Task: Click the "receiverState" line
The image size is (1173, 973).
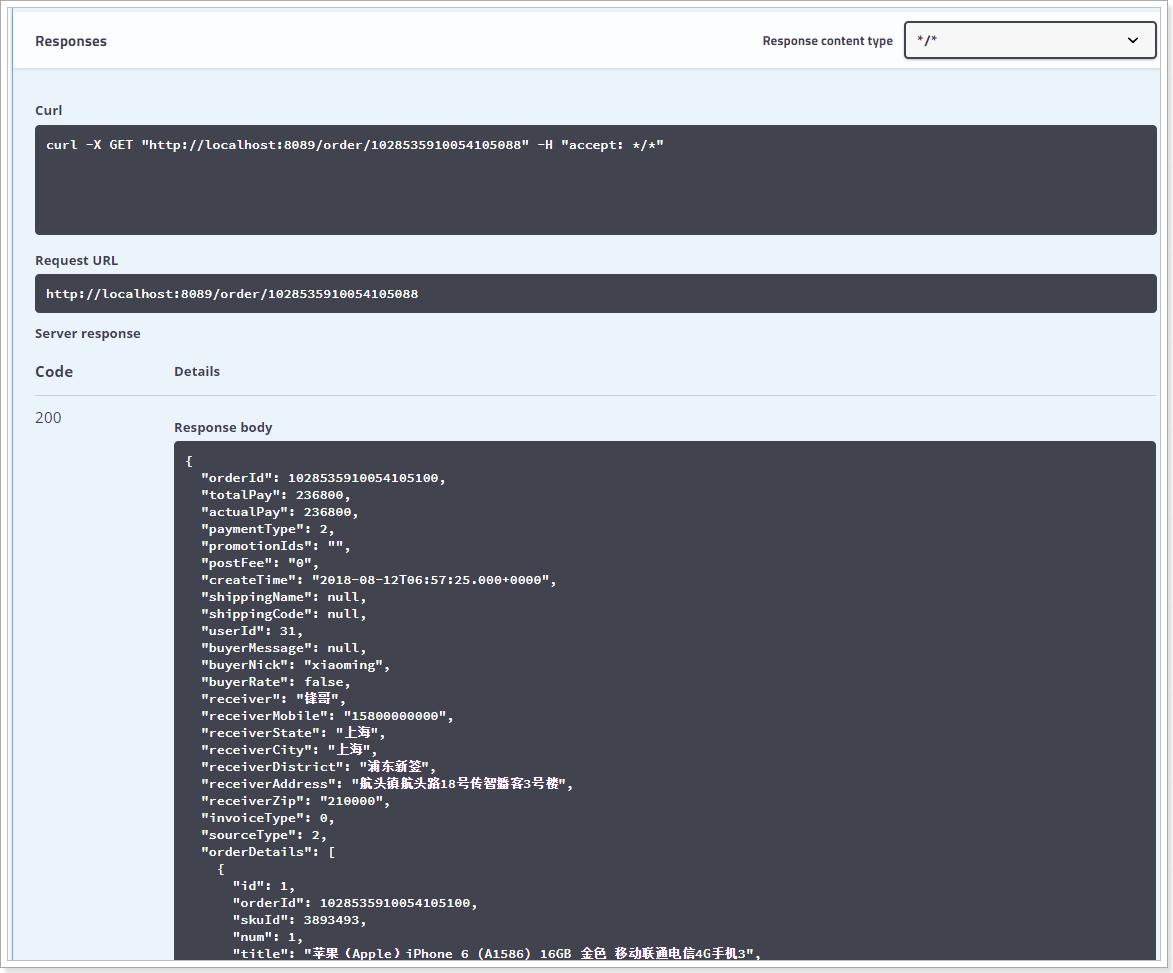Action: point(293,734)
